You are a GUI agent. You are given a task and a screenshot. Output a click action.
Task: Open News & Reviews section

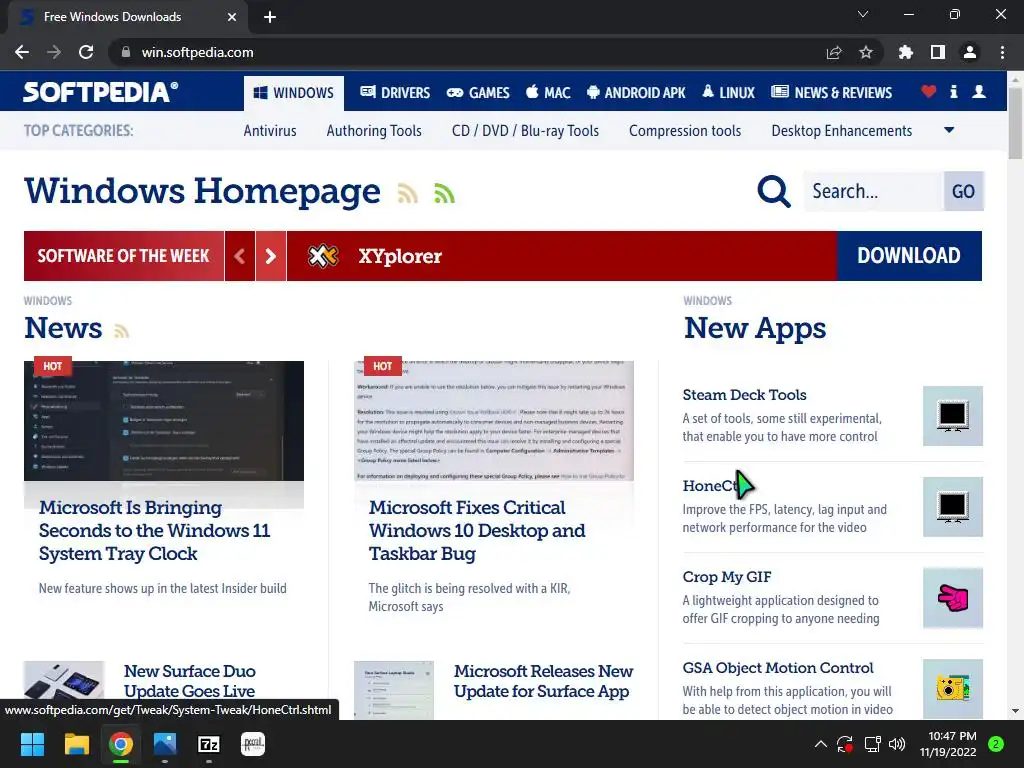(x=831, y=93)
